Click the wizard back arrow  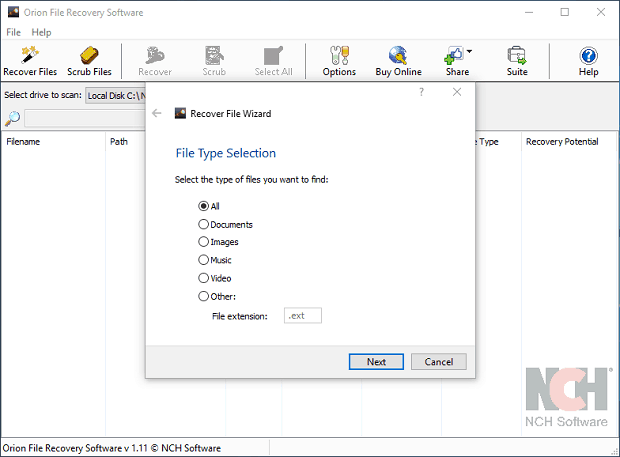(x=157, y=113)
